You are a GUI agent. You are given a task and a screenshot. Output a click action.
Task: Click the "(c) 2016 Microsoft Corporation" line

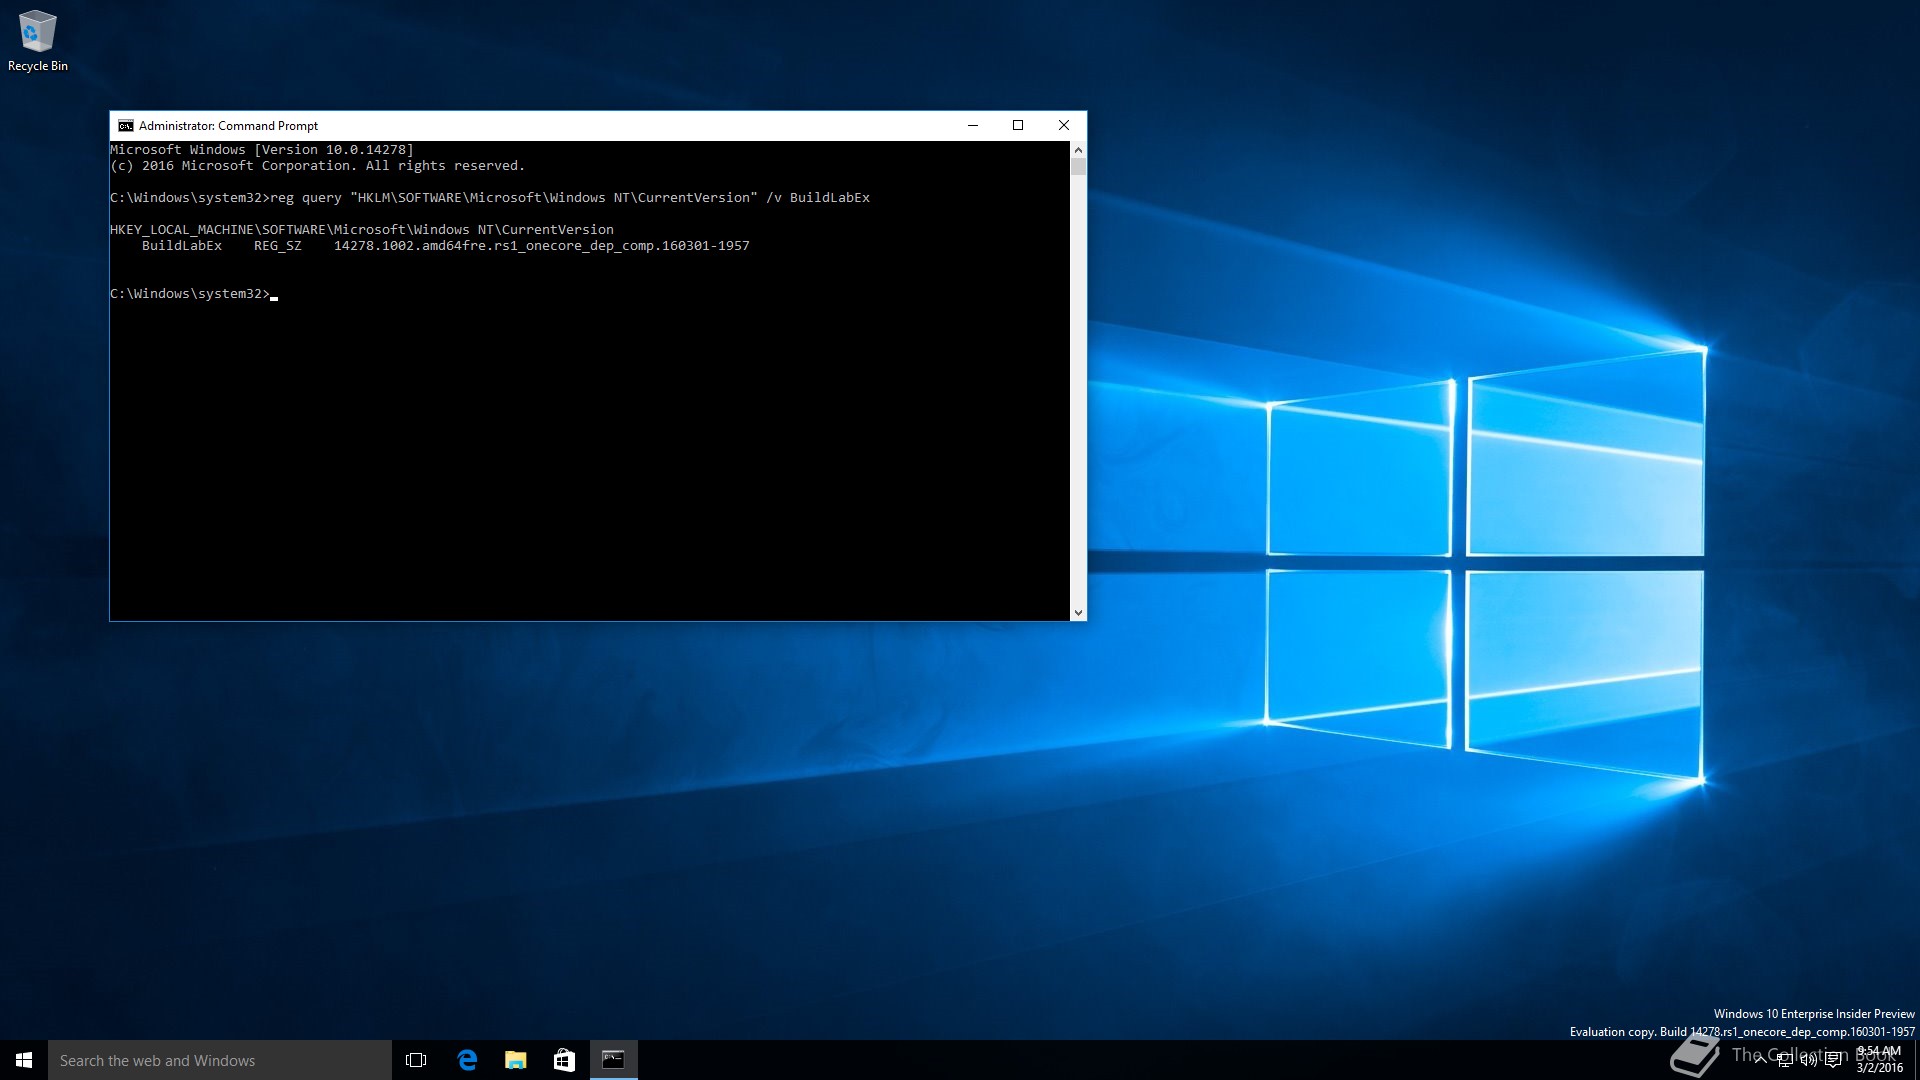[318, 166]
